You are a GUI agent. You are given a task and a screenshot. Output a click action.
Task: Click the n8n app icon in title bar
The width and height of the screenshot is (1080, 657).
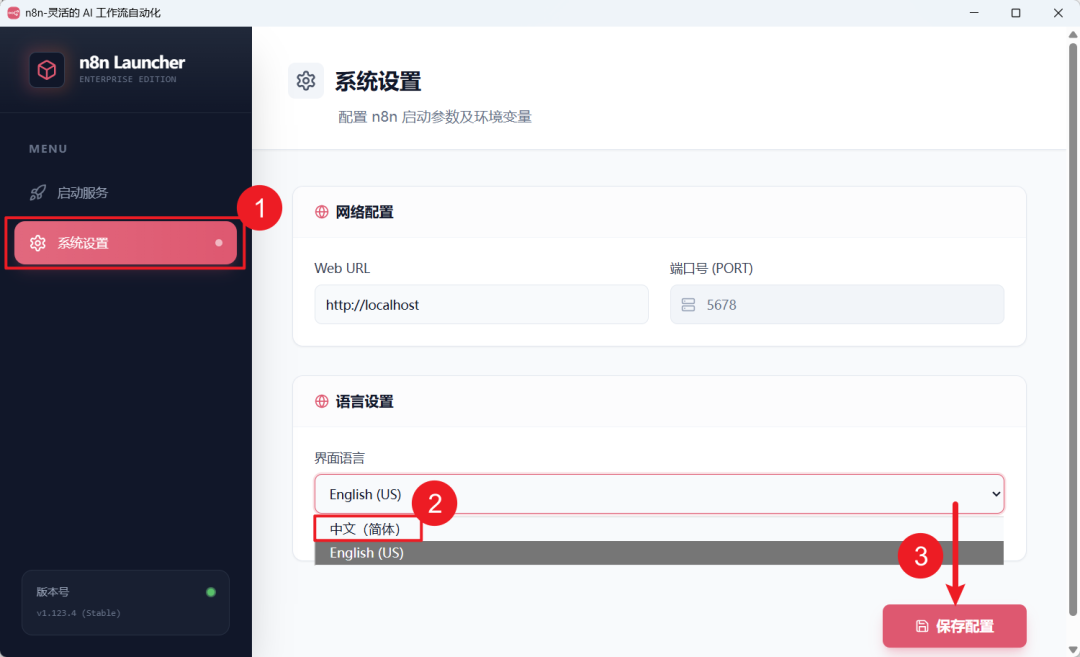(x=13, y=12)
